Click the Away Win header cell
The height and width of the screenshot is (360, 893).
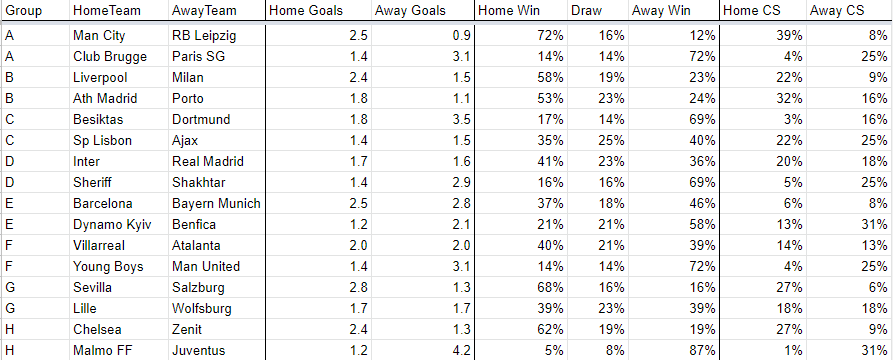point(673,10)
